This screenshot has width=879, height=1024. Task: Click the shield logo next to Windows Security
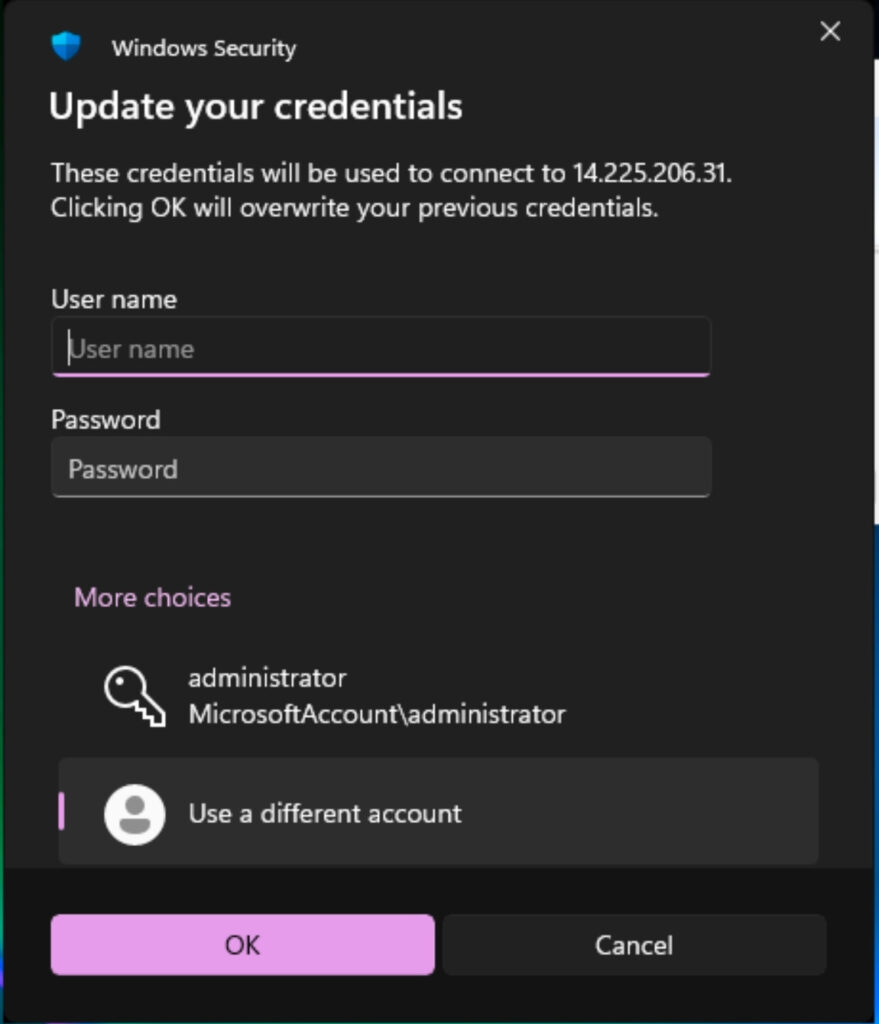66,45
